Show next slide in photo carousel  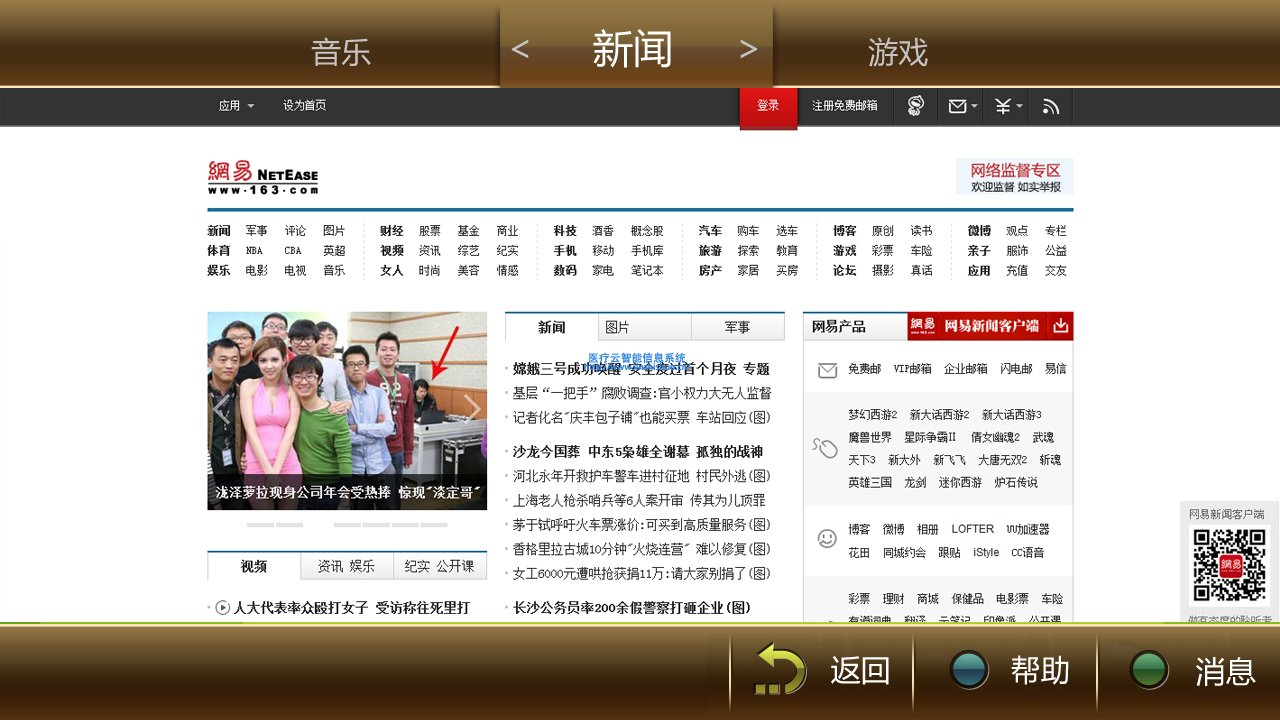pos(472,408)
